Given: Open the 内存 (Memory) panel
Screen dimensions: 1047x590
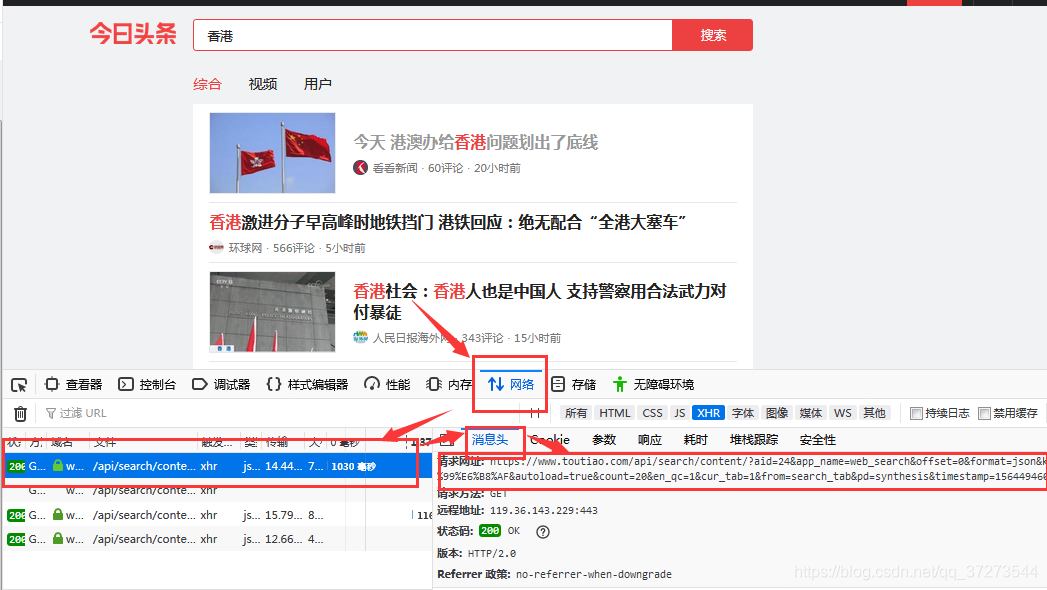Looking at the screenshot, I should point(449,384).
